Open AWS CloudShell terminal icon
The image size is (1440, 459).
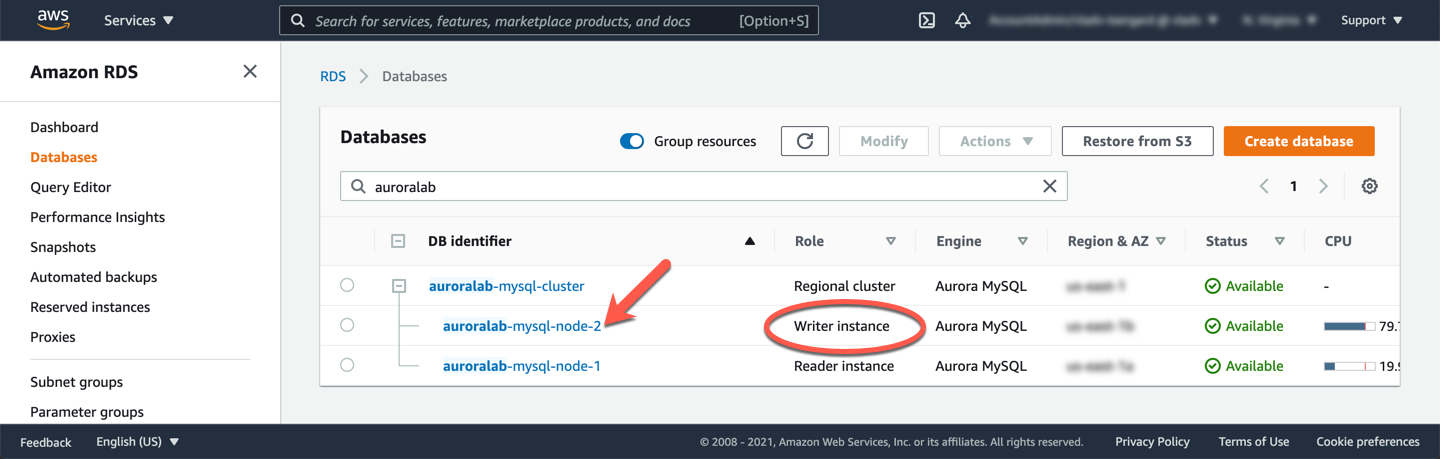tap(927, 20)
